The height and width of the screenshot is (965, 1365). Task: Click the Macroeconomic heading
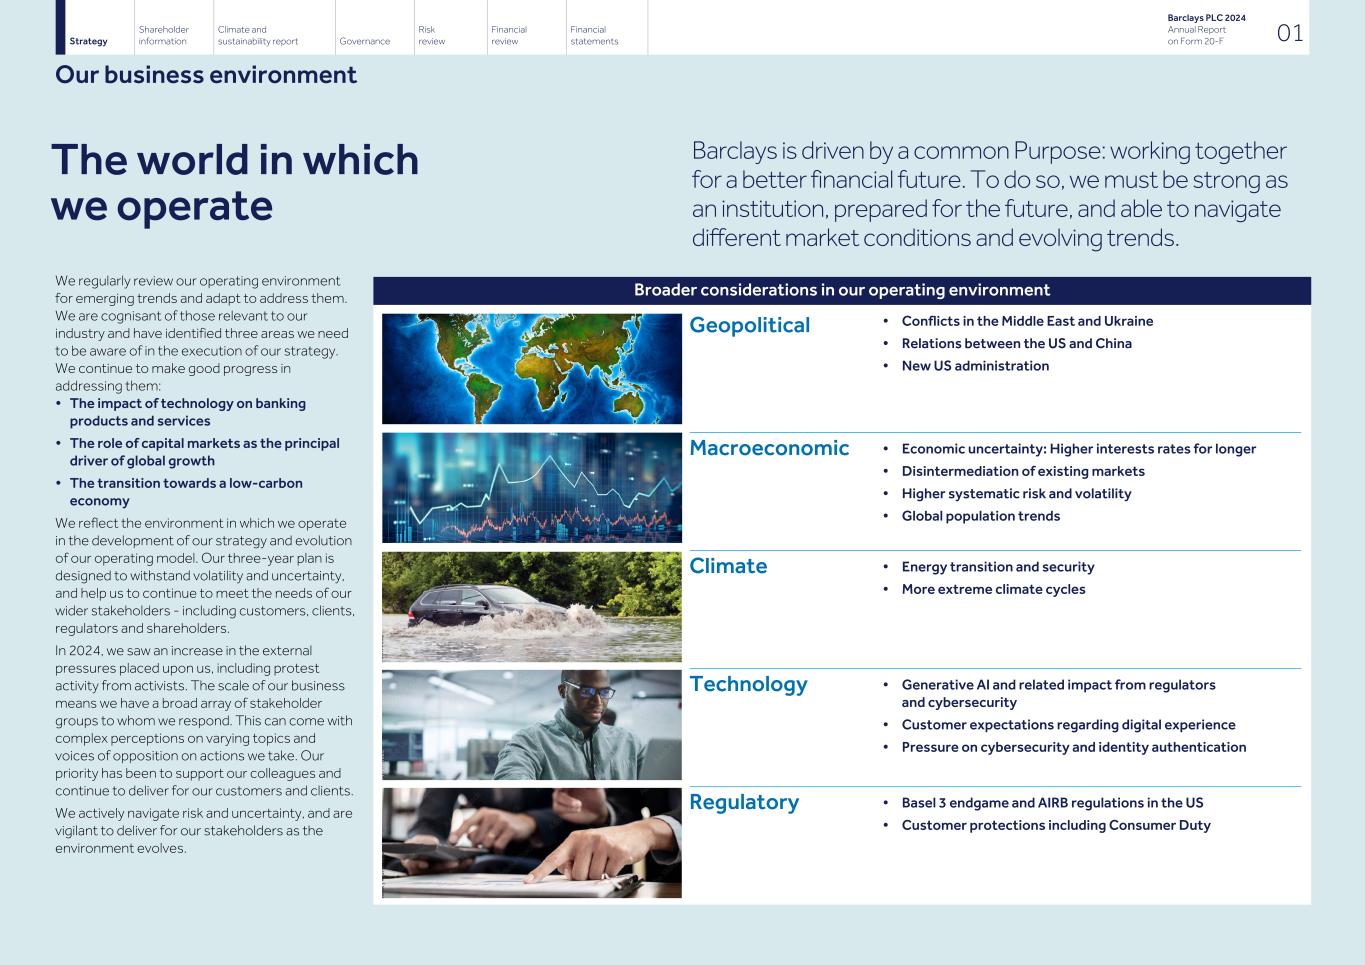(x=769, y=448)
